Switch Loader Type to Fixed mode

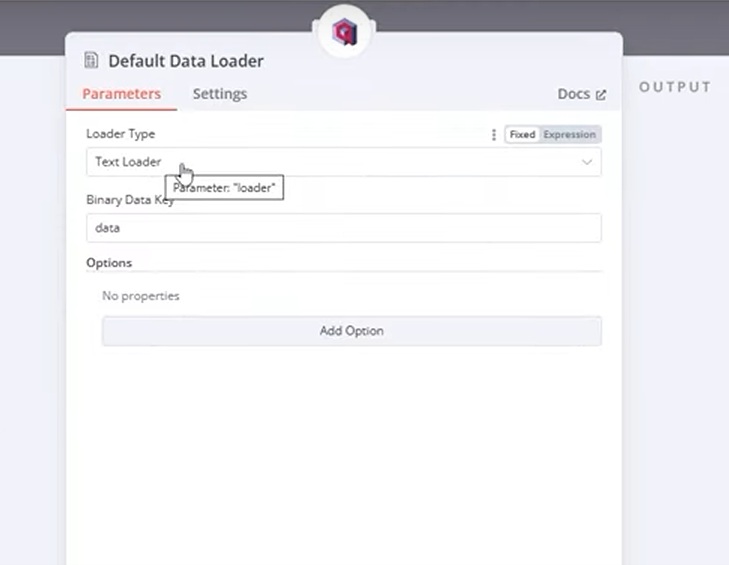click(522, 135)
